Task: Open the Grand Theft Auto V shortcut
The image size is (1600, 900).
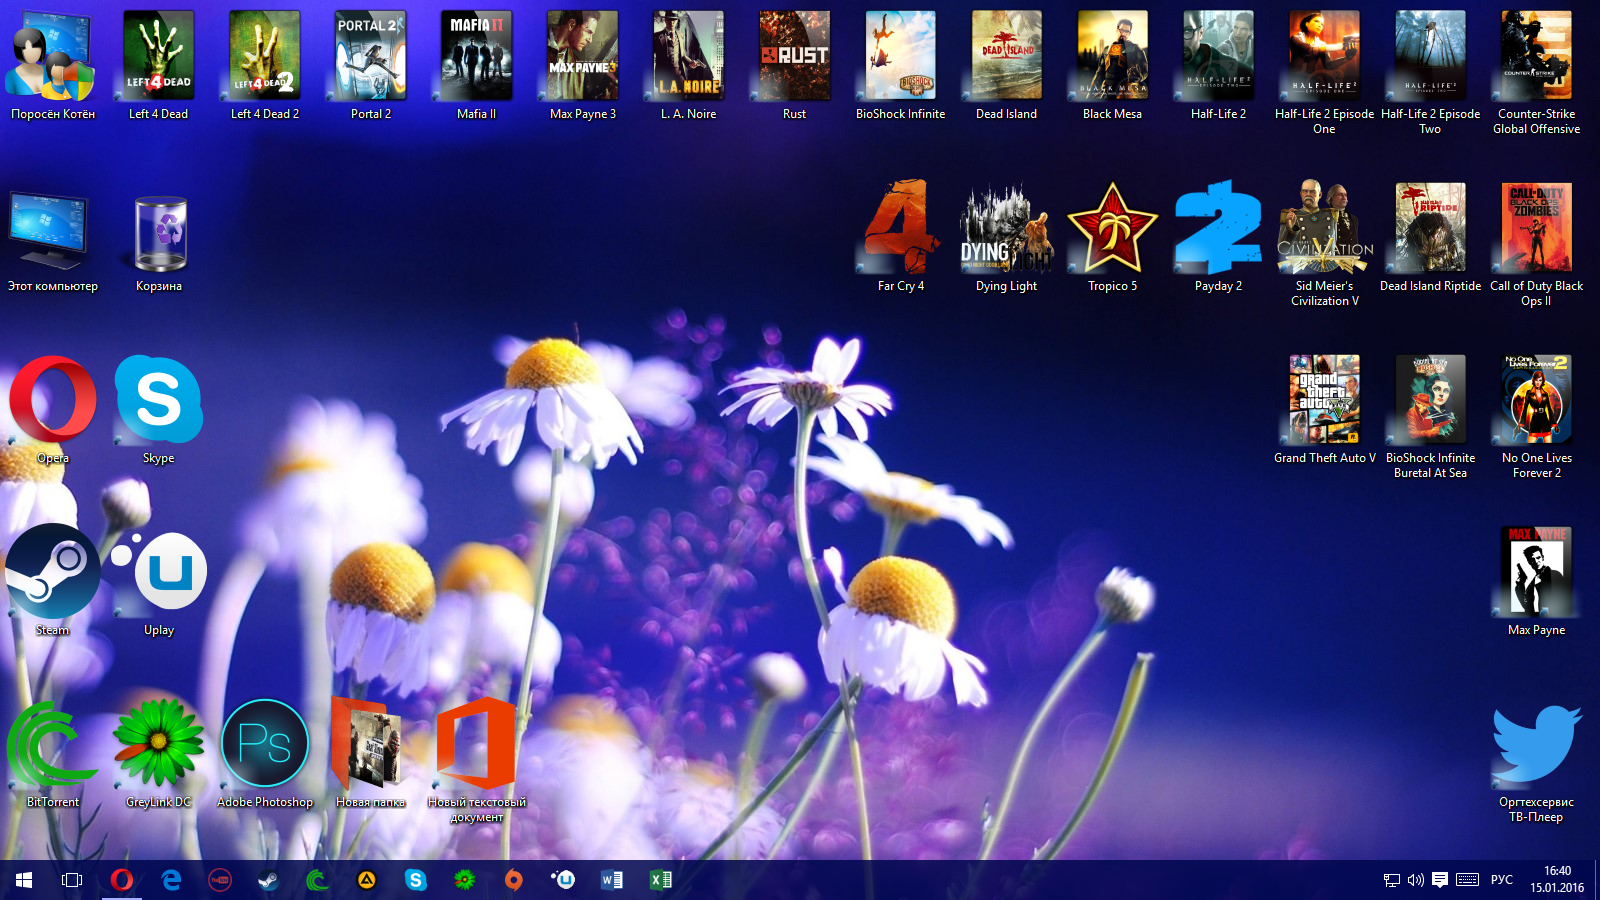Action: pos(1324,399)
